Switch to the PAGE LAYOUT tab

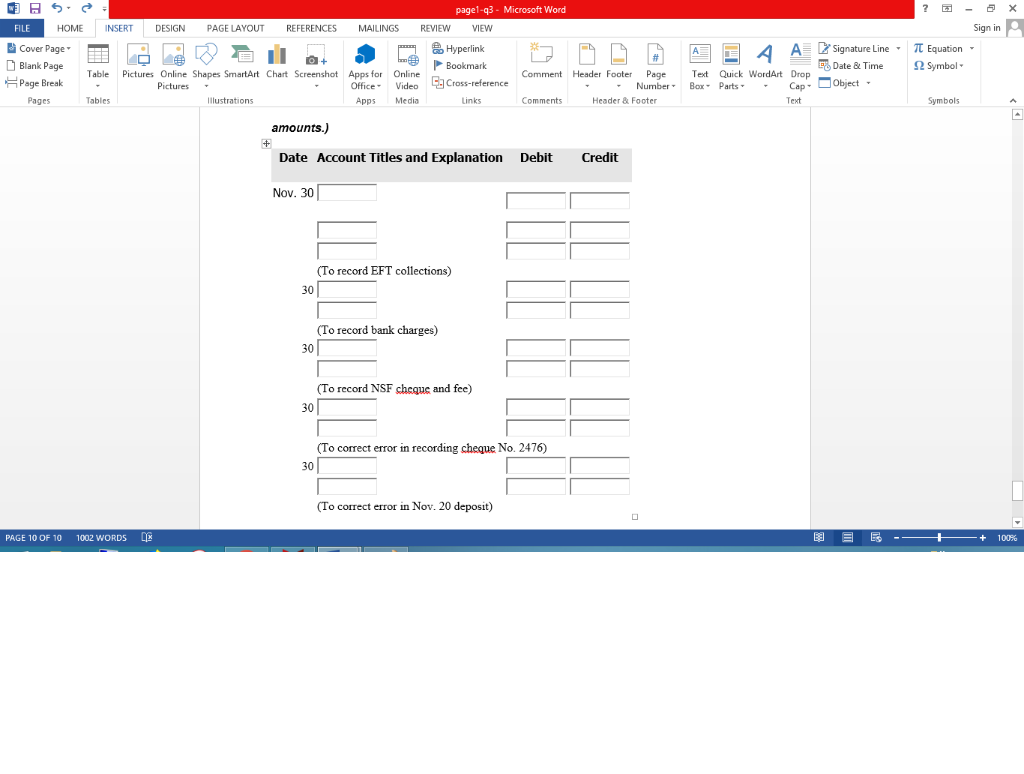pos(235,28)
